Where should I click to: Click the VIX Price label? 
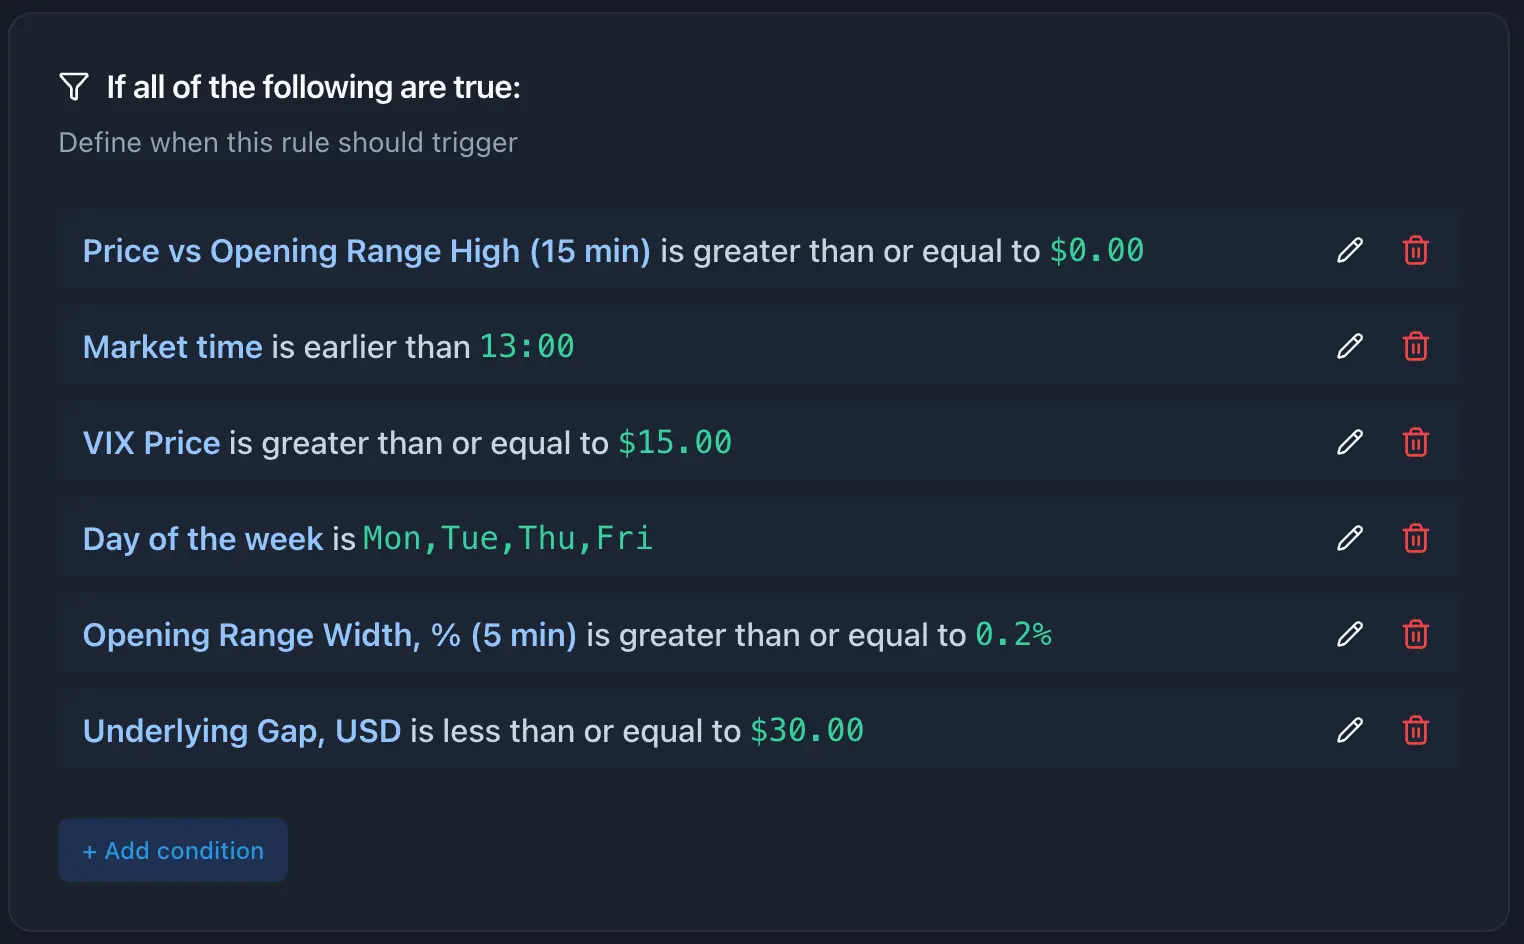[151, 443]
